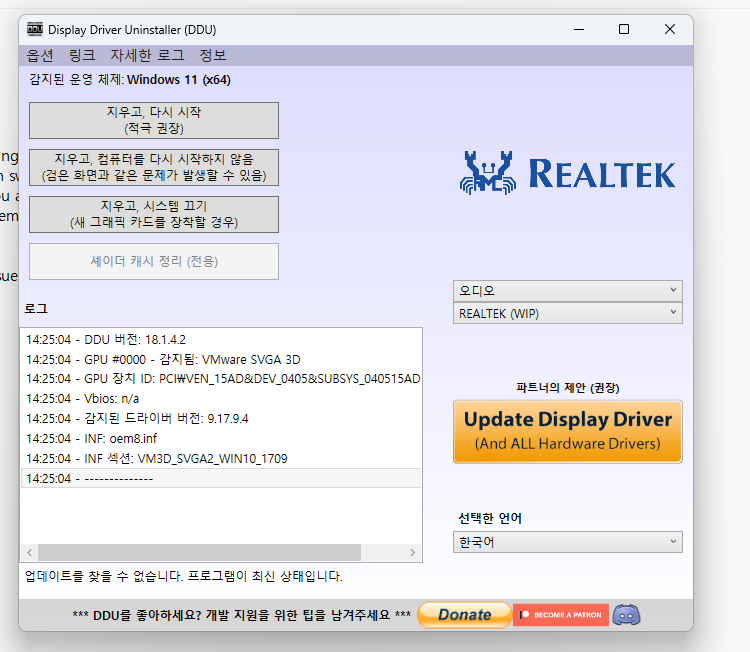Click the 선택한 언어 label
This screenshot has height=652, width=750.
(490, 518)
